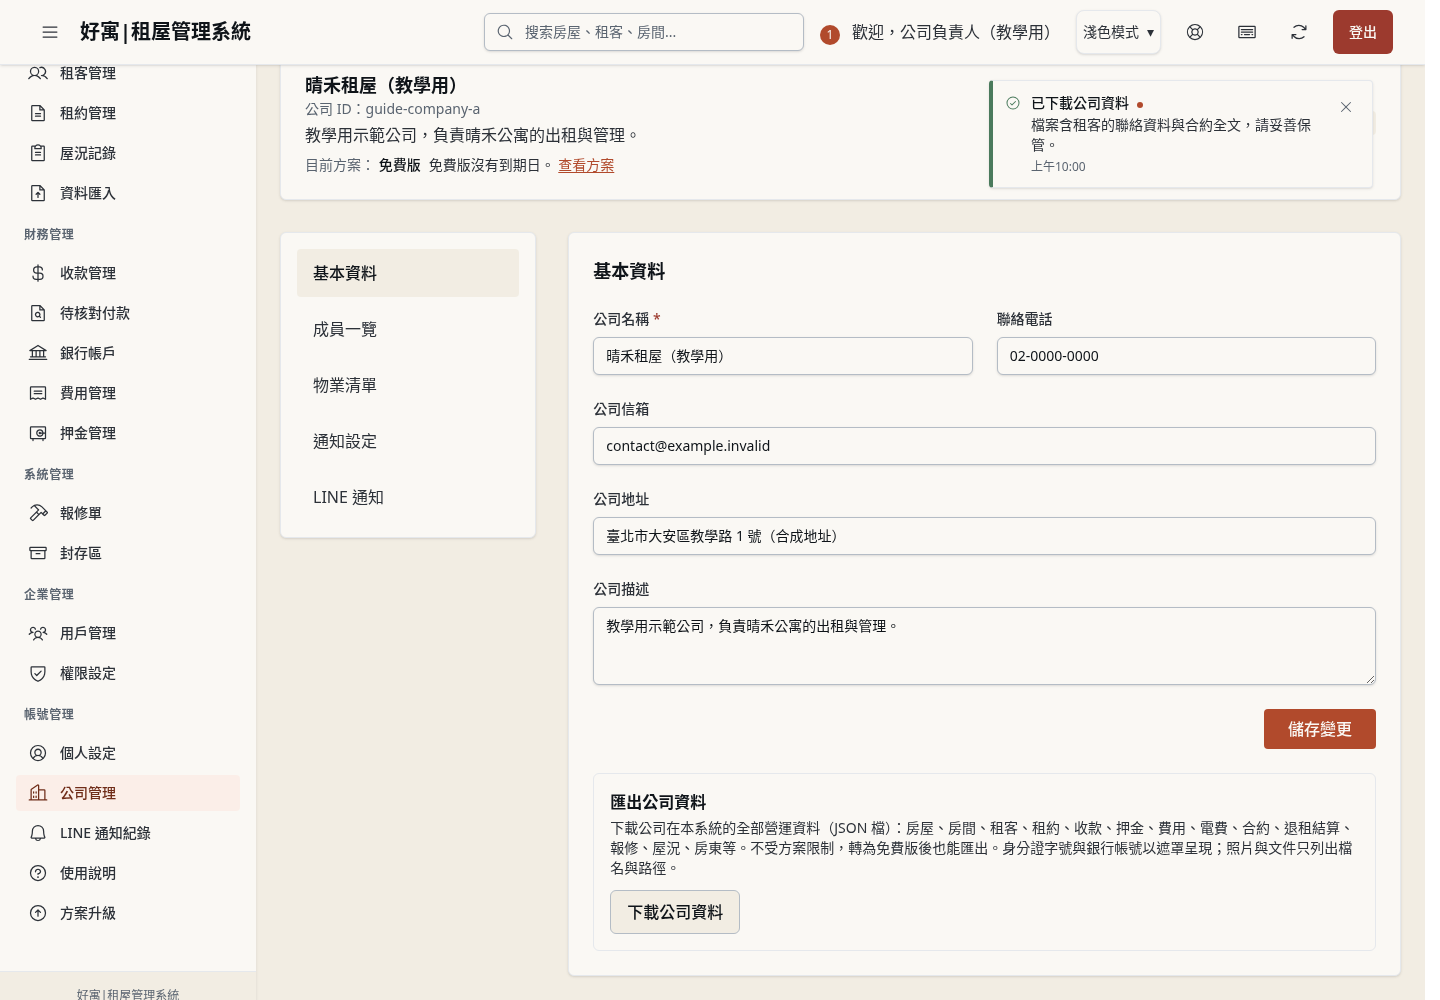1440x1000 pixels.
Task: Click the 公司地址 input field
Action: (984, 536)
